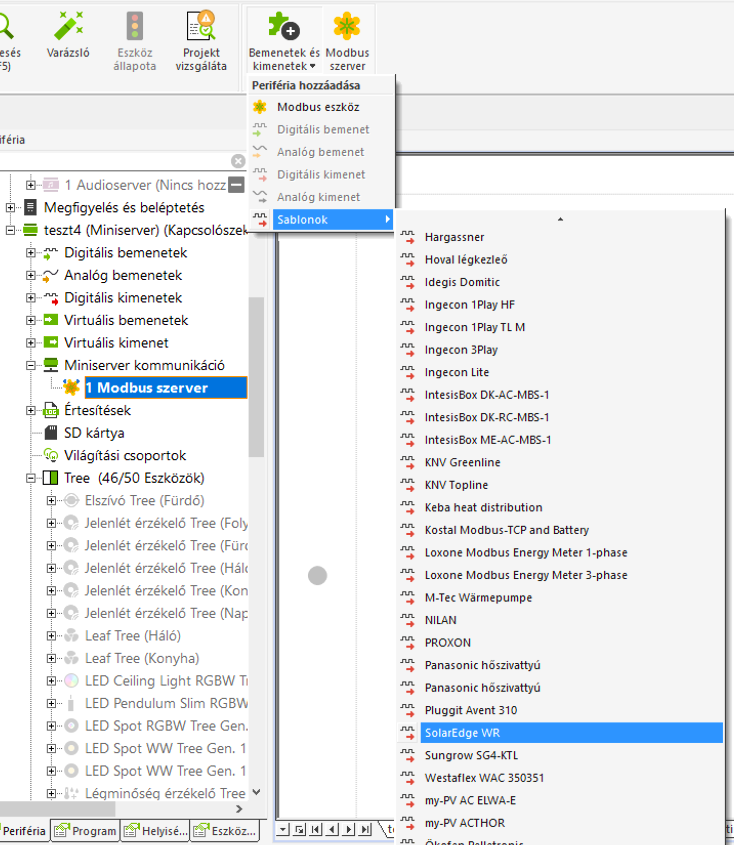Image resolution: width=734 pixels, height=845 pixels.
Task: Expand Analóg bemenetek node
Action: (x=31, y=275)
